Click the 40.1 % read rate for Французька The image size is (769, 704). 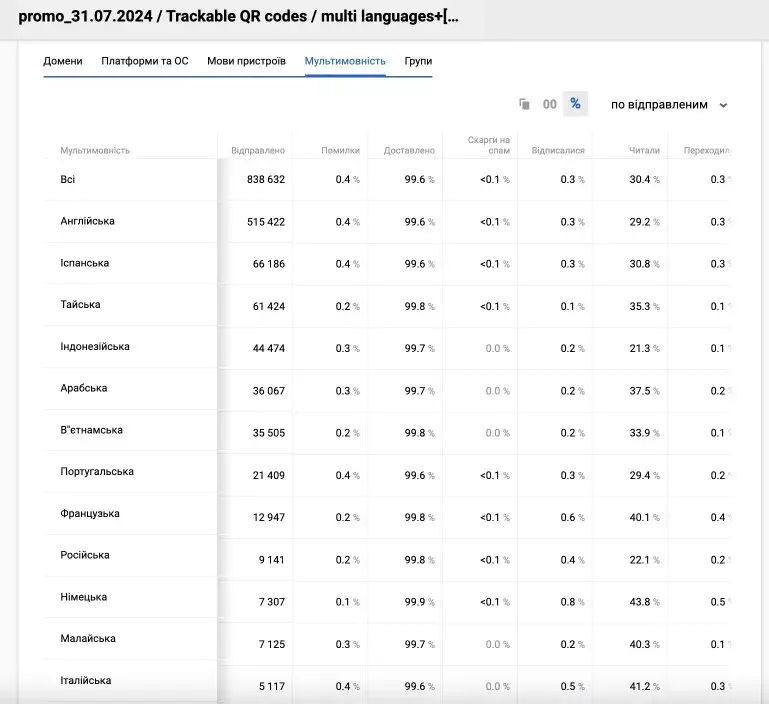click(x=644, y=518)
